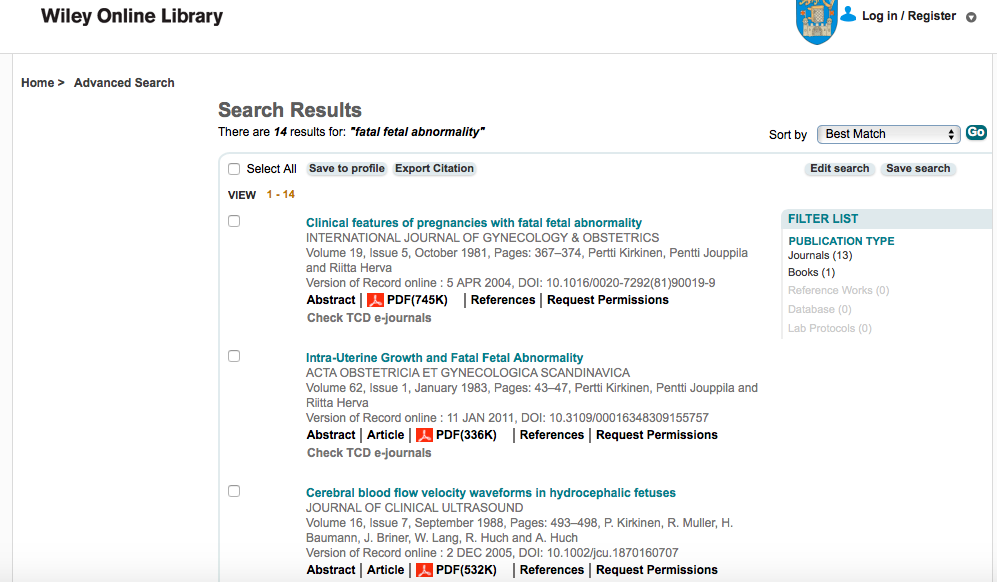Click PDF icon for Clinical features article

[x=375, y=300]
